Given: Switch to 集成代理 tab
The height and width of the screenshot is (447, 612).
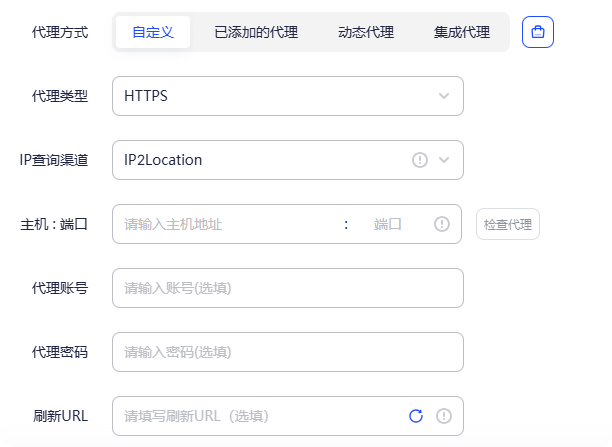Looking at the screenshot, I should 462,32.
